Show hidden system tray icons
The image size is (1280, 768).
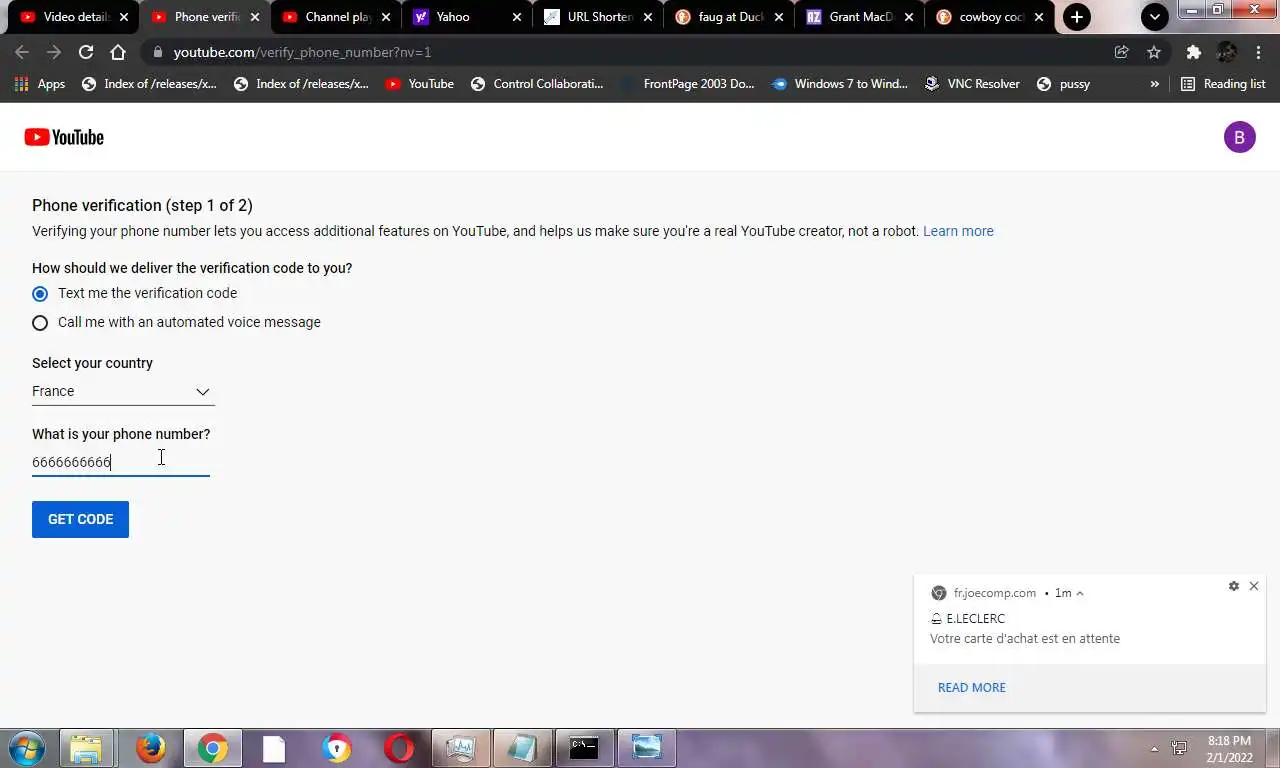coord(1155,749)
